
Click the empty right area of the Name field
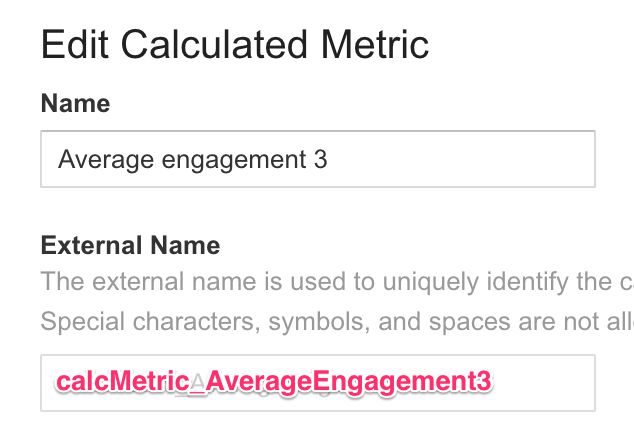[461, 159]
